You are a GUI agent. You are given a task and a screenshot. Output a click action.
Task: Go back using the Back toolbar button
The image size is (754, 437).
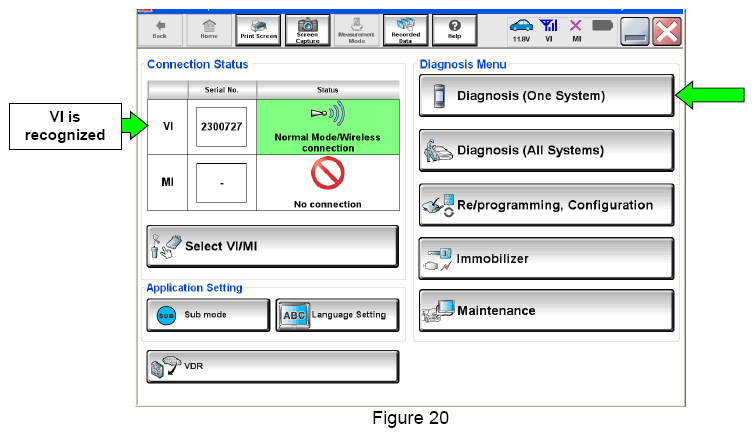coord(160,30)
